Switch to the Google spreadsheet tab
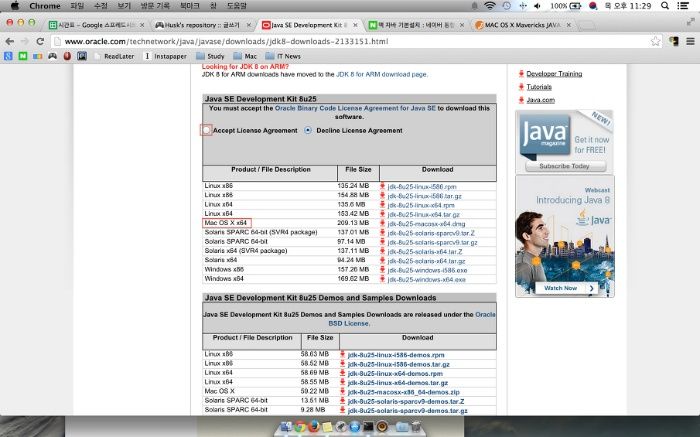This screenshot has width=700, height=437. click(x=96, y=25)
